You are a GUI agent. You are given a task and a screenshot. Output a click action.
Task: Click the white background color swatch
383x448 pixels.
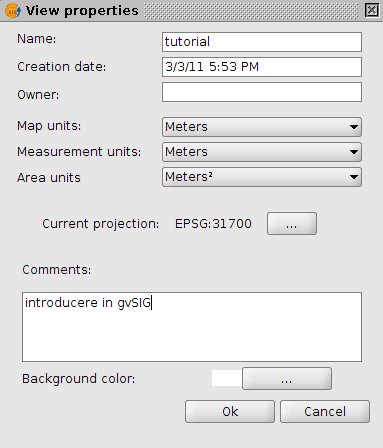(x=227, y=378)
